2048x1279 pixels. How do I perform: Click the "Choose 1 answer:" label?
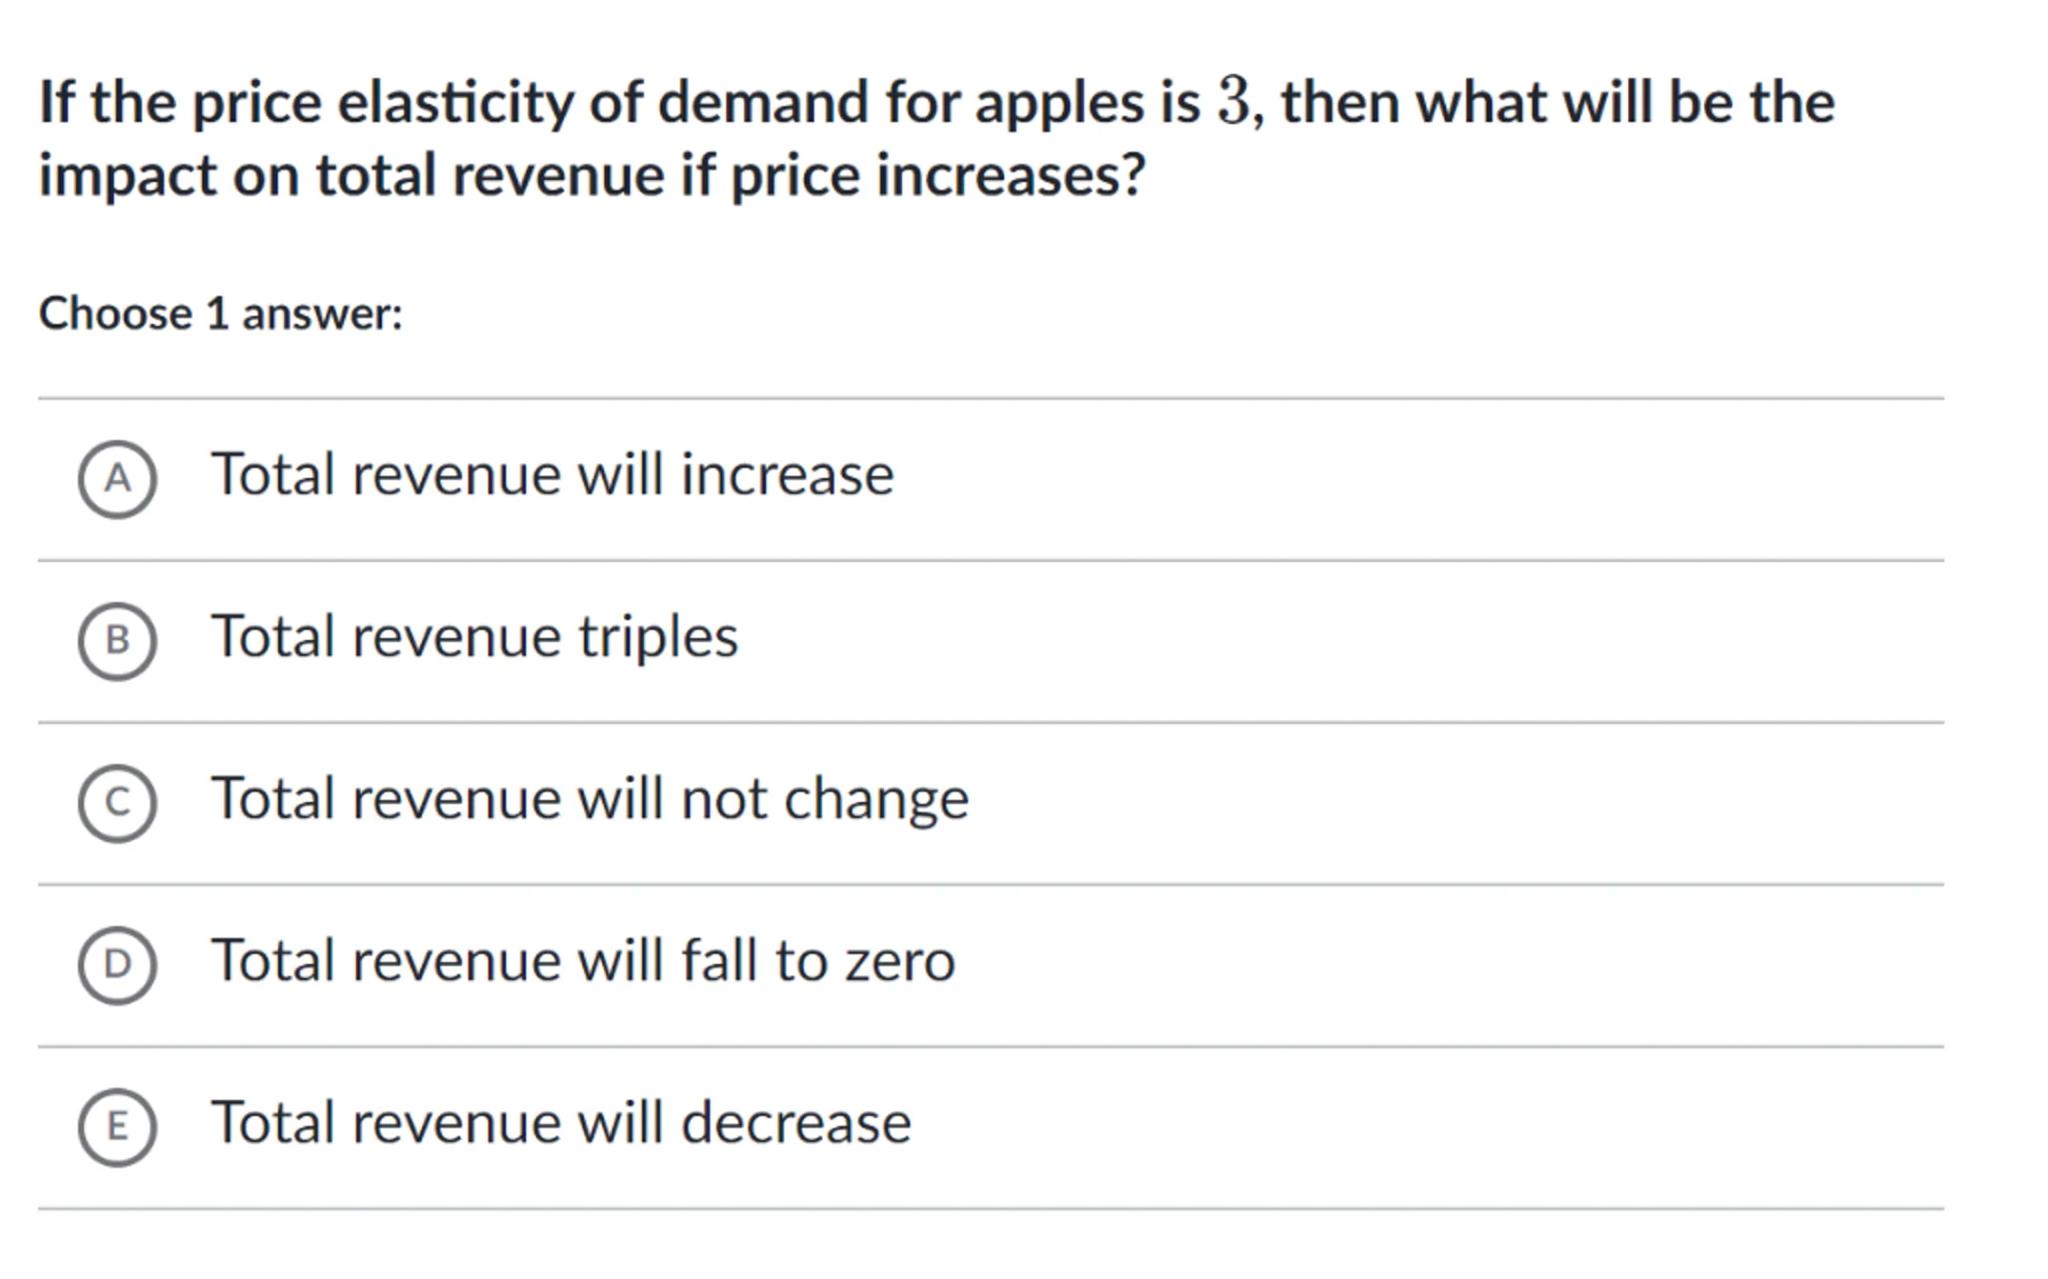click(x=220, y=314)
